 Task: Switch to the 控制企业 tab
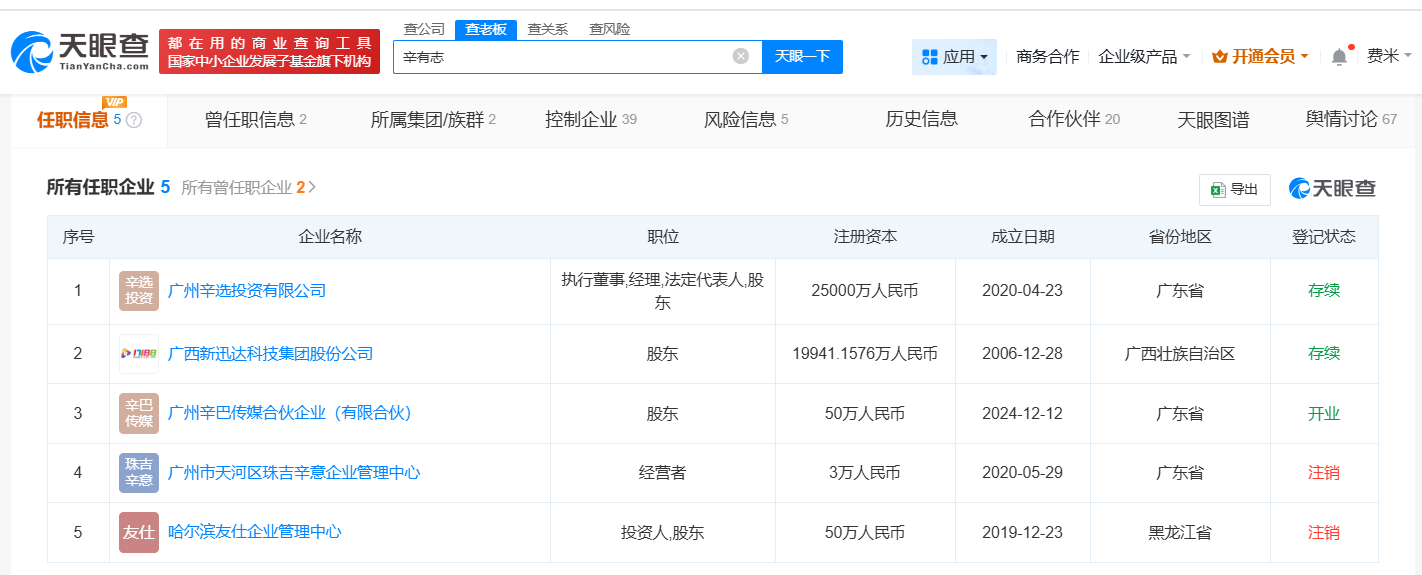click(x=590, y=120)
